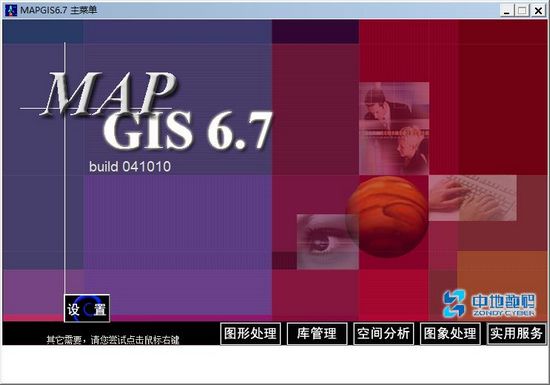
Task: Open the 设置 (Settings) button
Action: tap(87, 308)
